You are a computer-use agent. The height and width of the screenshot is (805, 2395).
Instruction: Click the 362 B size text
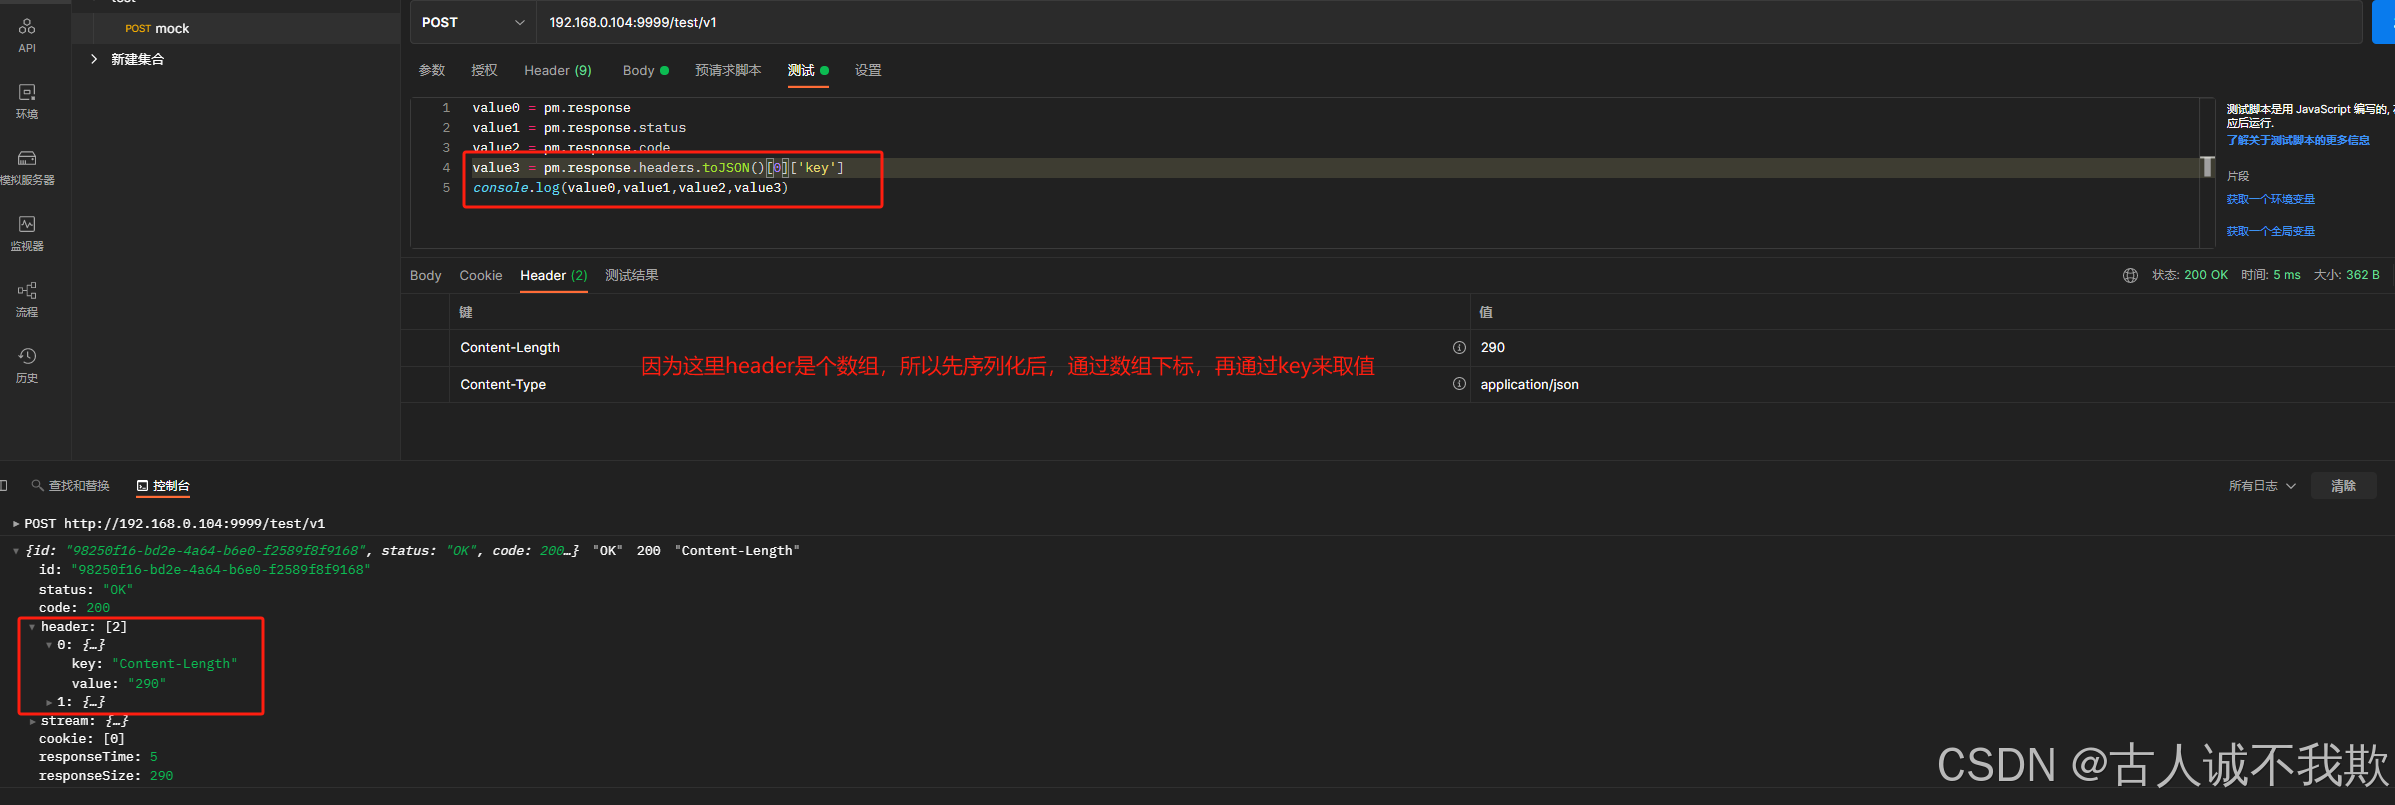(x=2363, y=275)
